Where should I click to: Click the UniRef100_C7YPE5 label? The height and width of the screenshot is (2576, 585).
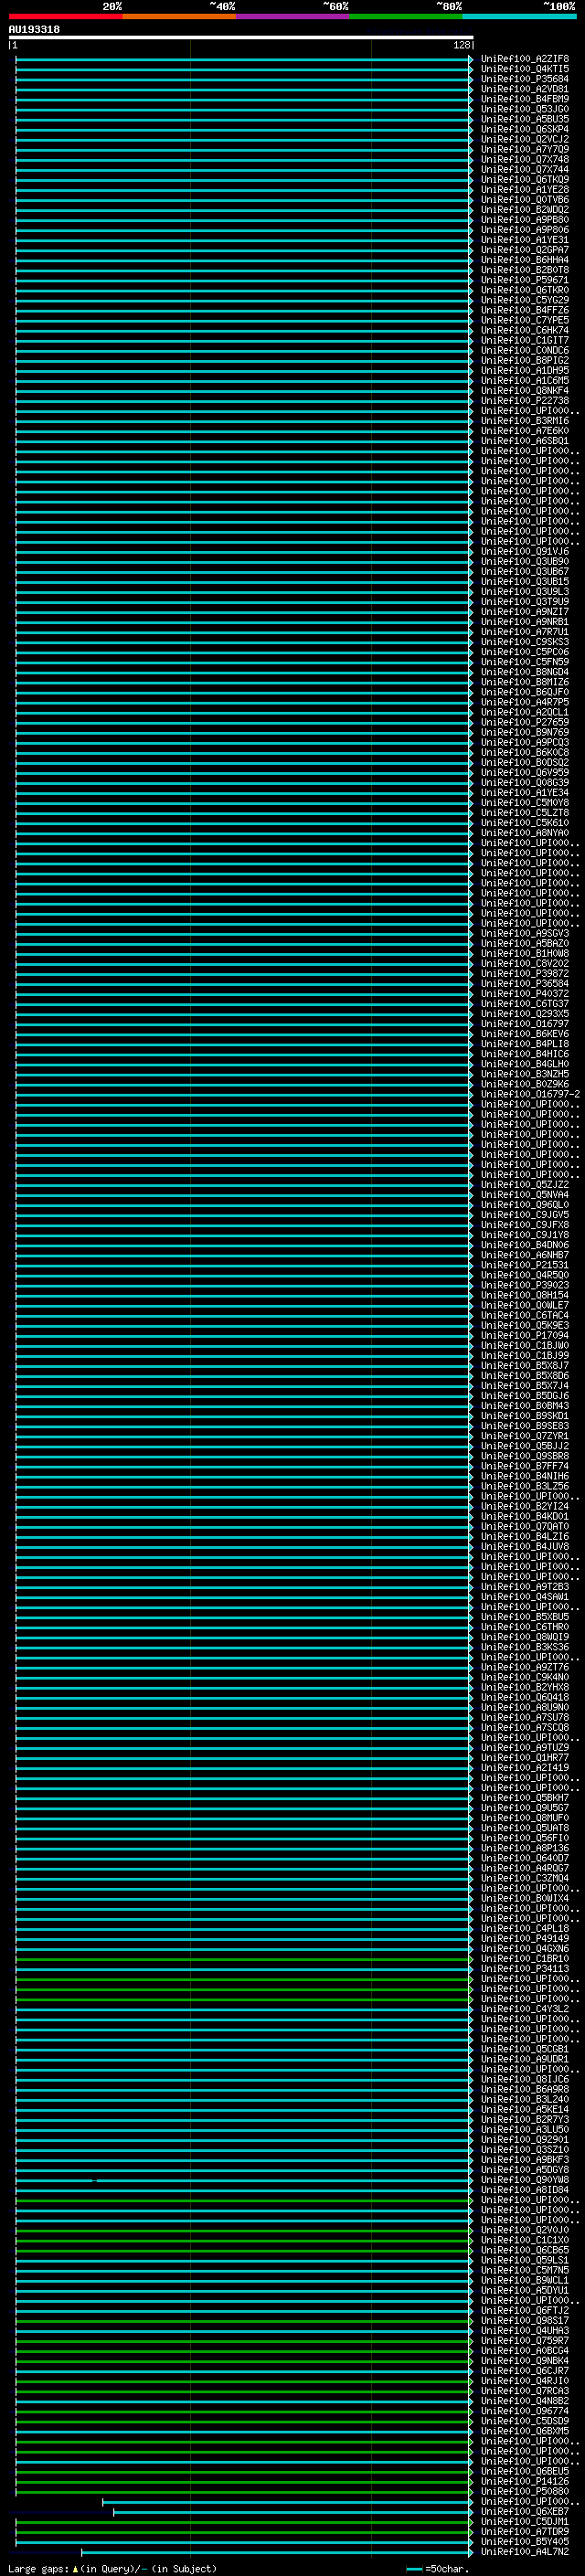(x=525, y=320)
